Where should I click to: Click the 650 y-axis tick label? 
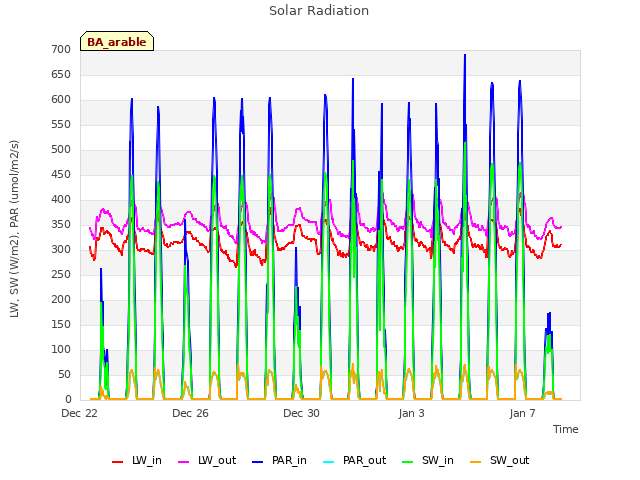61,75
